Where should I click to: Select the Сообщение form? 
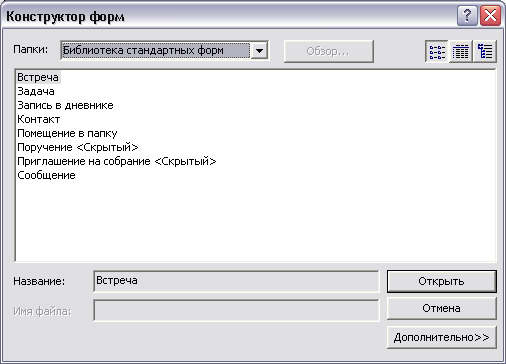tap(46, 175)
